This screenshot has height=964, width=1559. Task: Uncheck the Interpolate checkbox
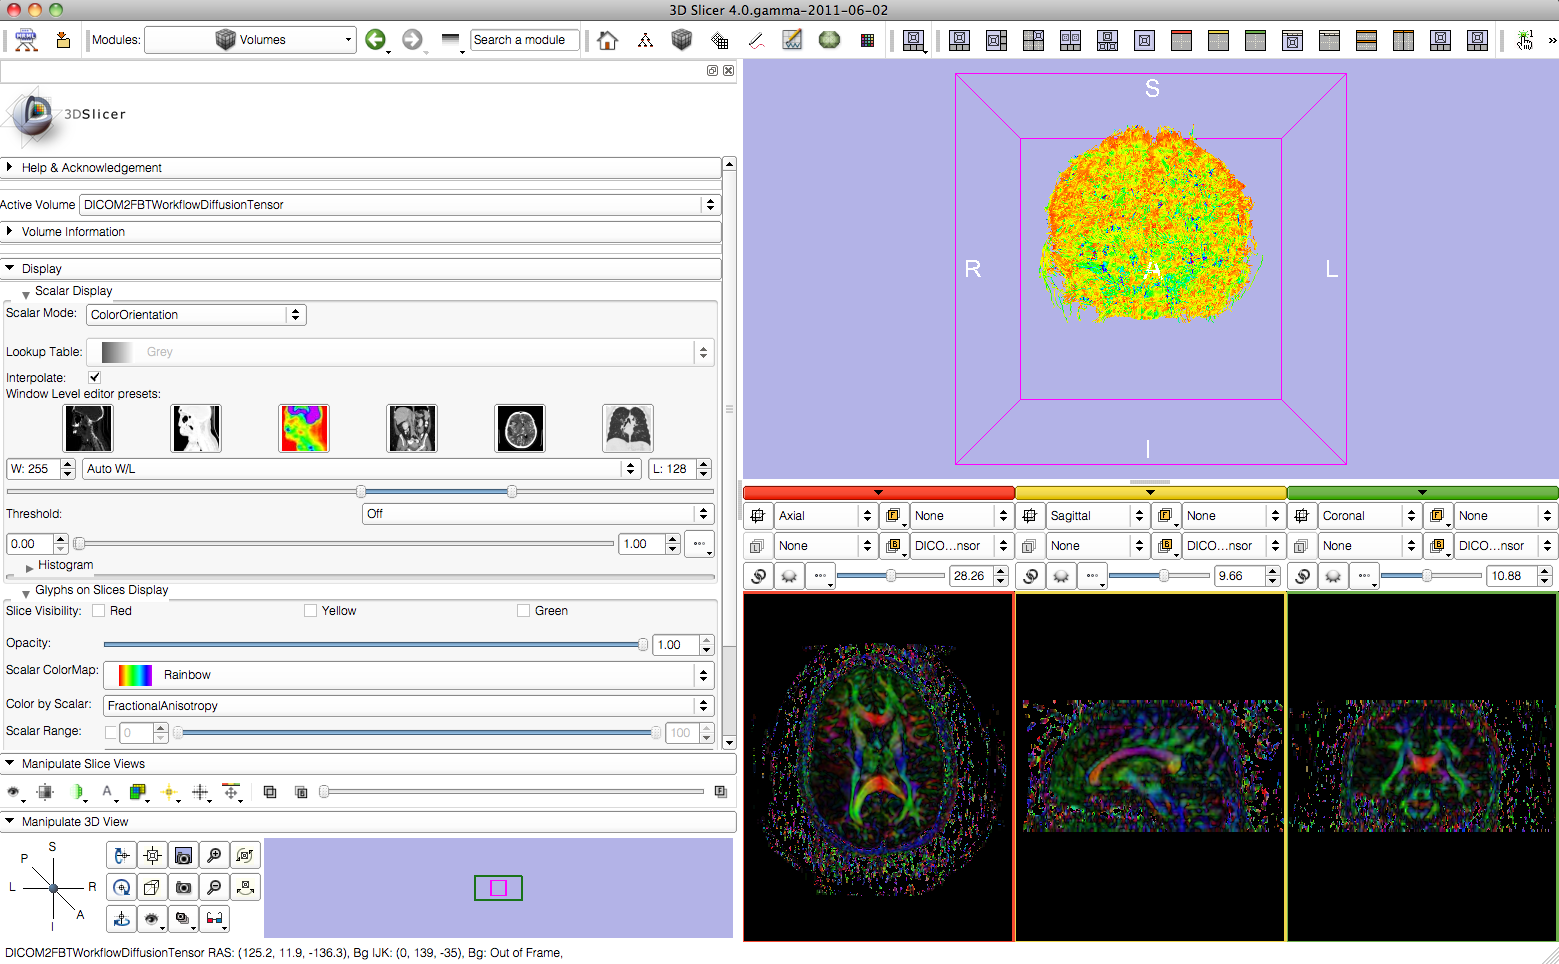tap(94, 377)
